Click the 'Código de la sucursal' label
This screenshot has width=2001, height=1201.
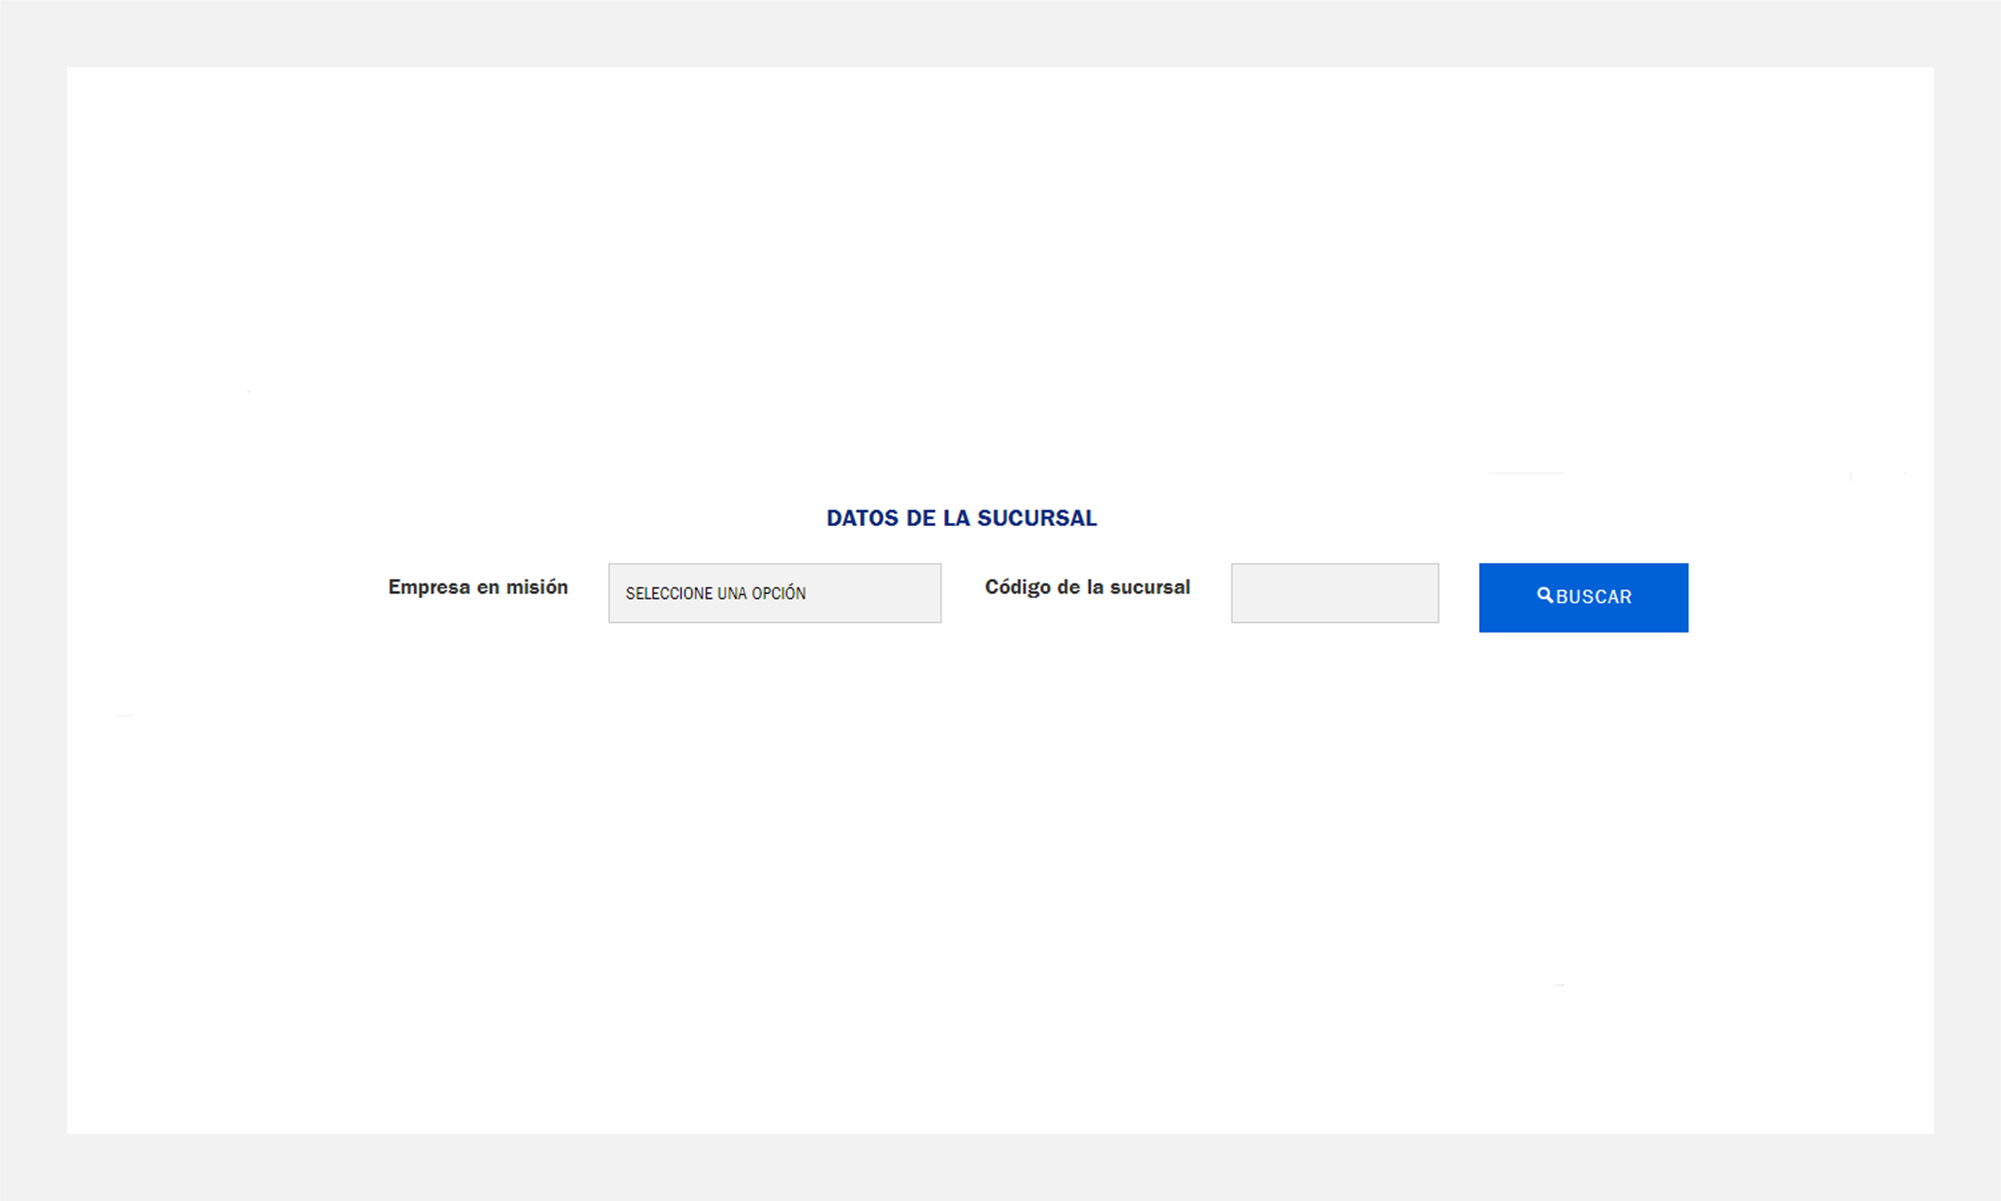tap(1087, 587)
